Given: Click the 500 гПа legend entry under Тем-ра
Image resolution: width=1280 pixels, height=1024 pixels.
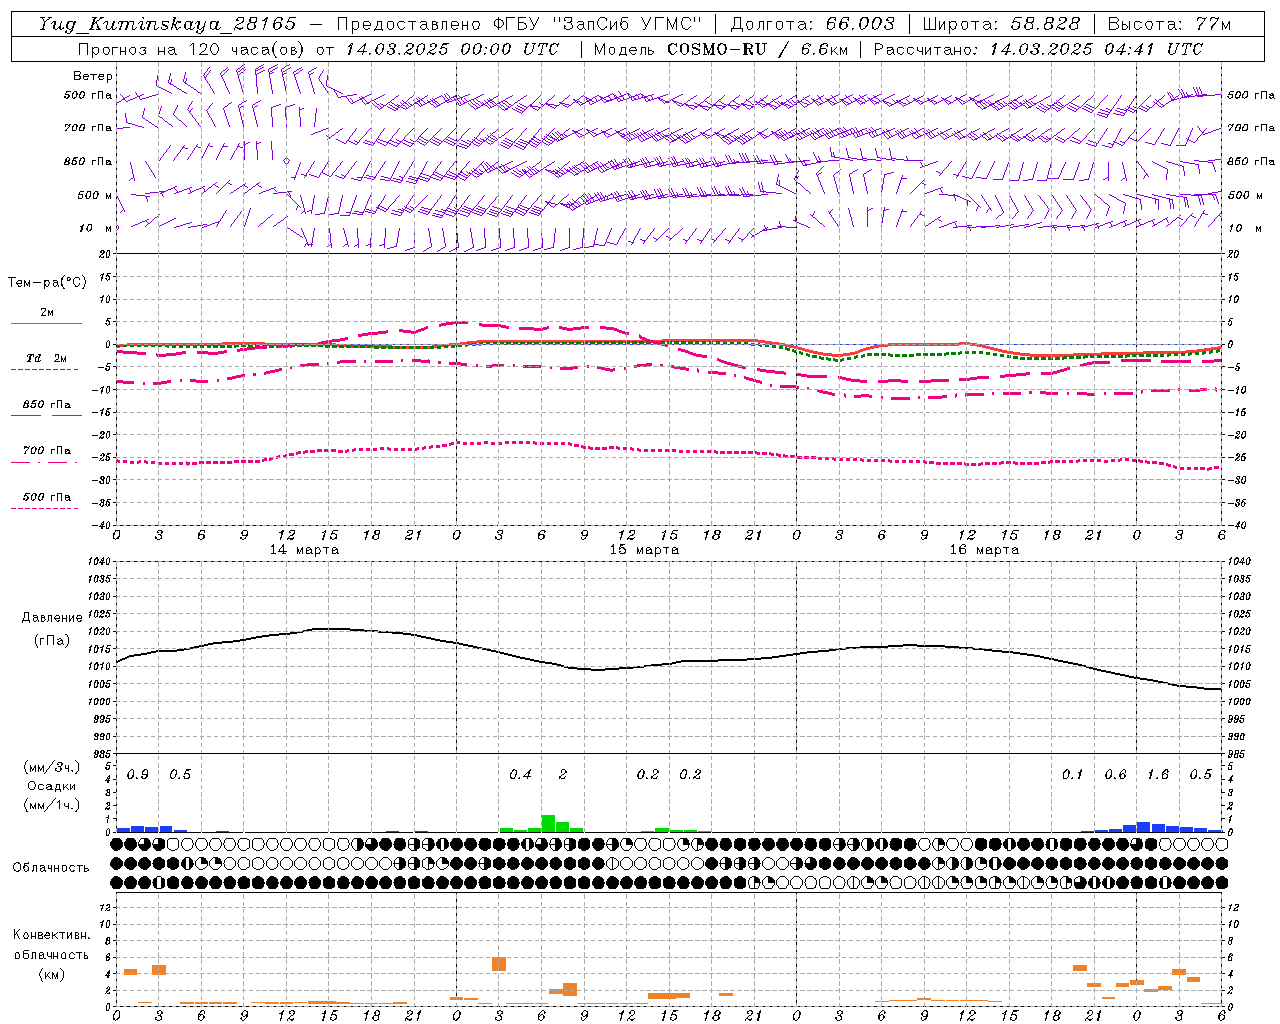Looking at the screenshot, I should tap(47, 497).
